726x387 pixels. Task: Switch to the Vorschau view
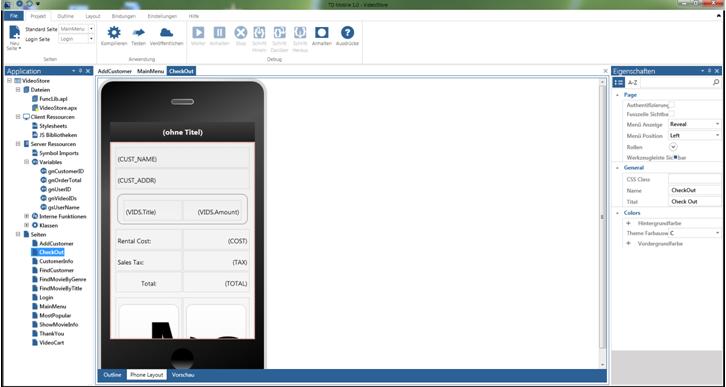click(183, 375)
